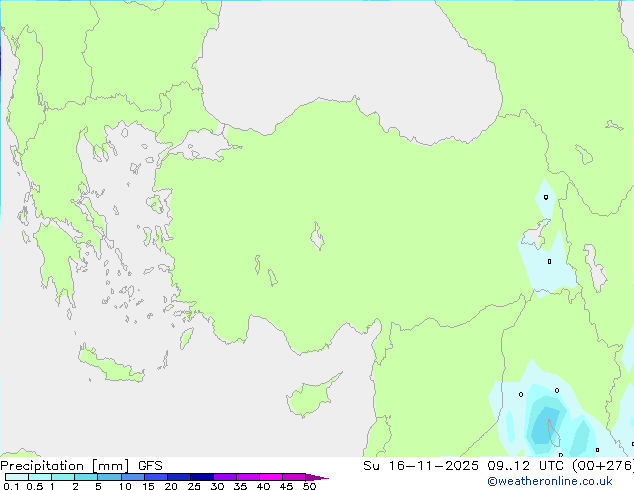The image size is (634, 490).
Task: Click the 45–50 mm legend color swatch
Action: pyautogui.click(x=294, y=477)
